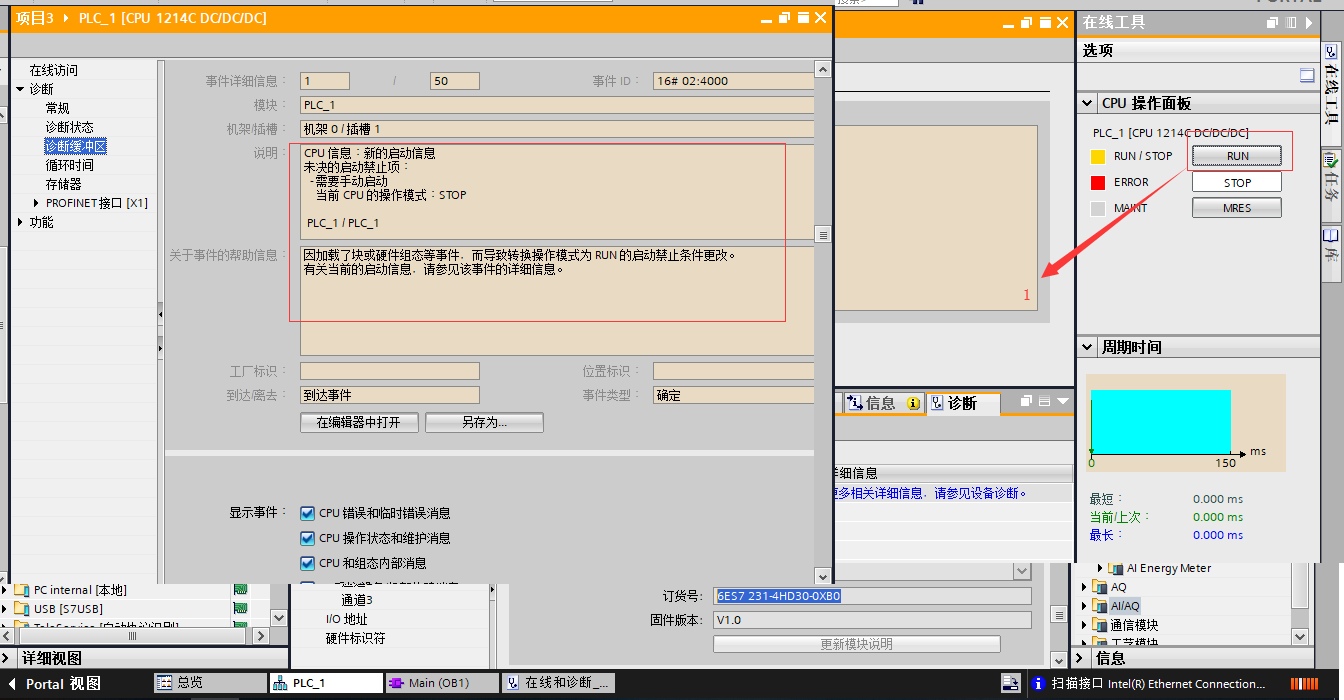
Task: Switch to PLC_1 editor in bottom bar
Action: pyautogui.click(x=326, y=682)
